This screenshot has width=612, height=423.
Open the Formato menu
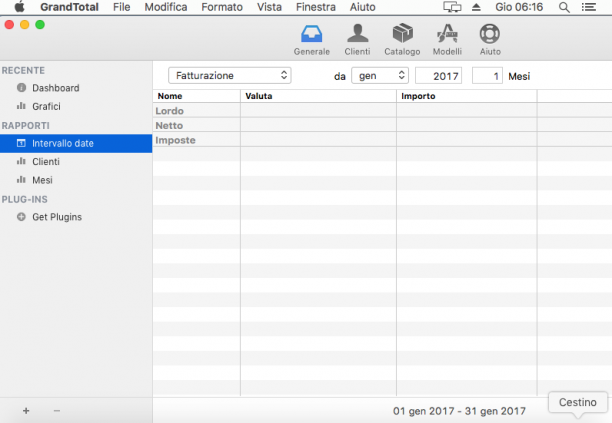click(222, 7)
